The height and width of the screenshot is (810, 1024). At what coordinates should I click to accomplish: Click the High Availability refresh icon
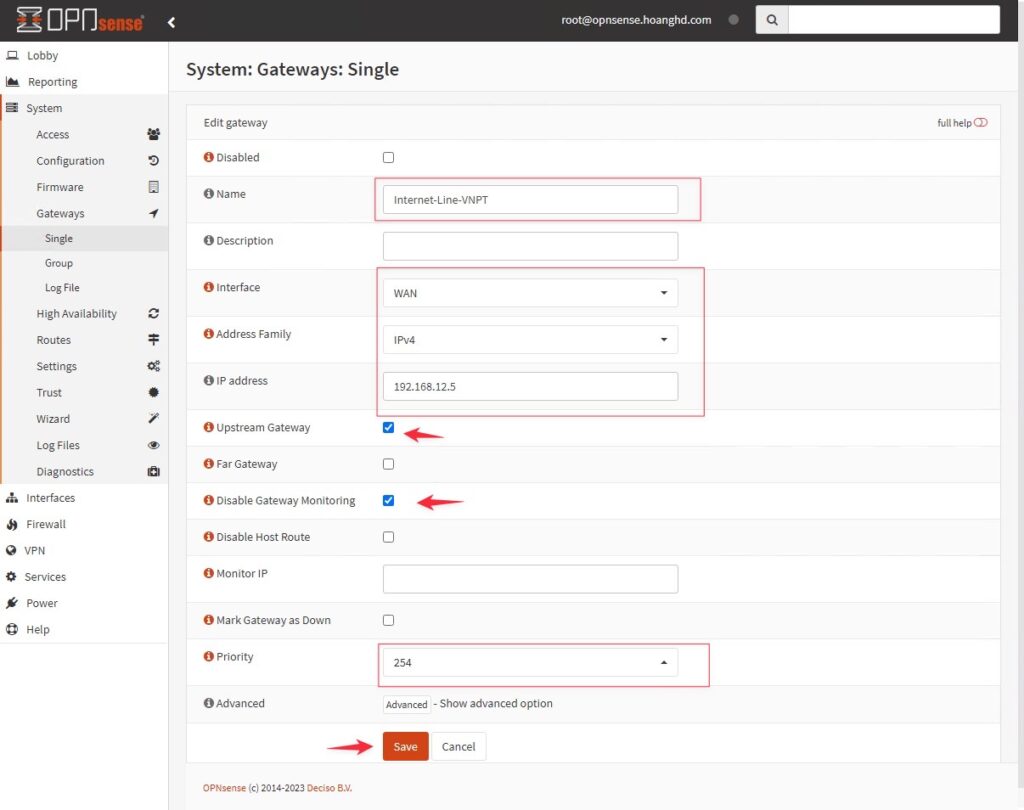point(153,314)
